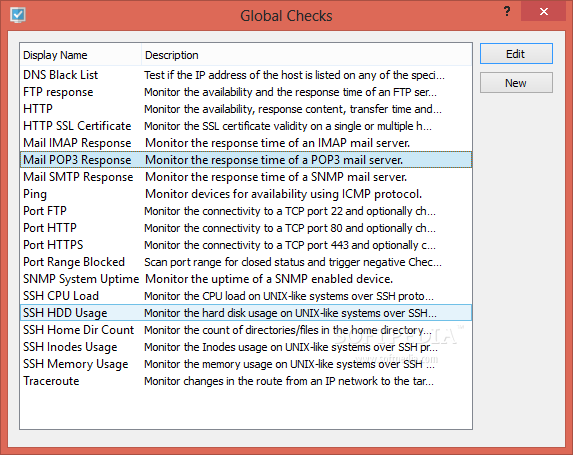Click the New button
Screen dimensions: 573x455
(x=516, y=83)
